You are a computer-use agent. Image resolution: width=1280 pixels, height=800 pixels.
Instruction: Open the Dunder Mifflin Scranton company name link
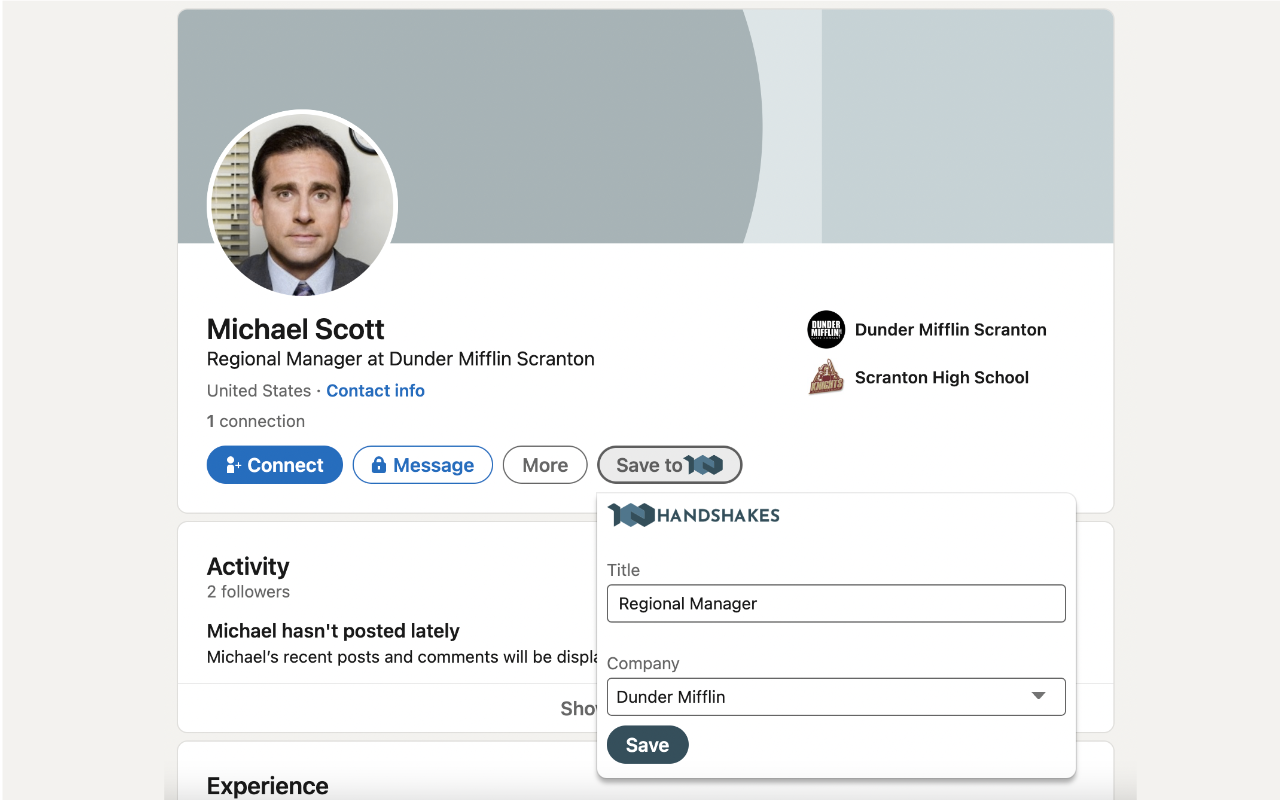coord(950,330)
